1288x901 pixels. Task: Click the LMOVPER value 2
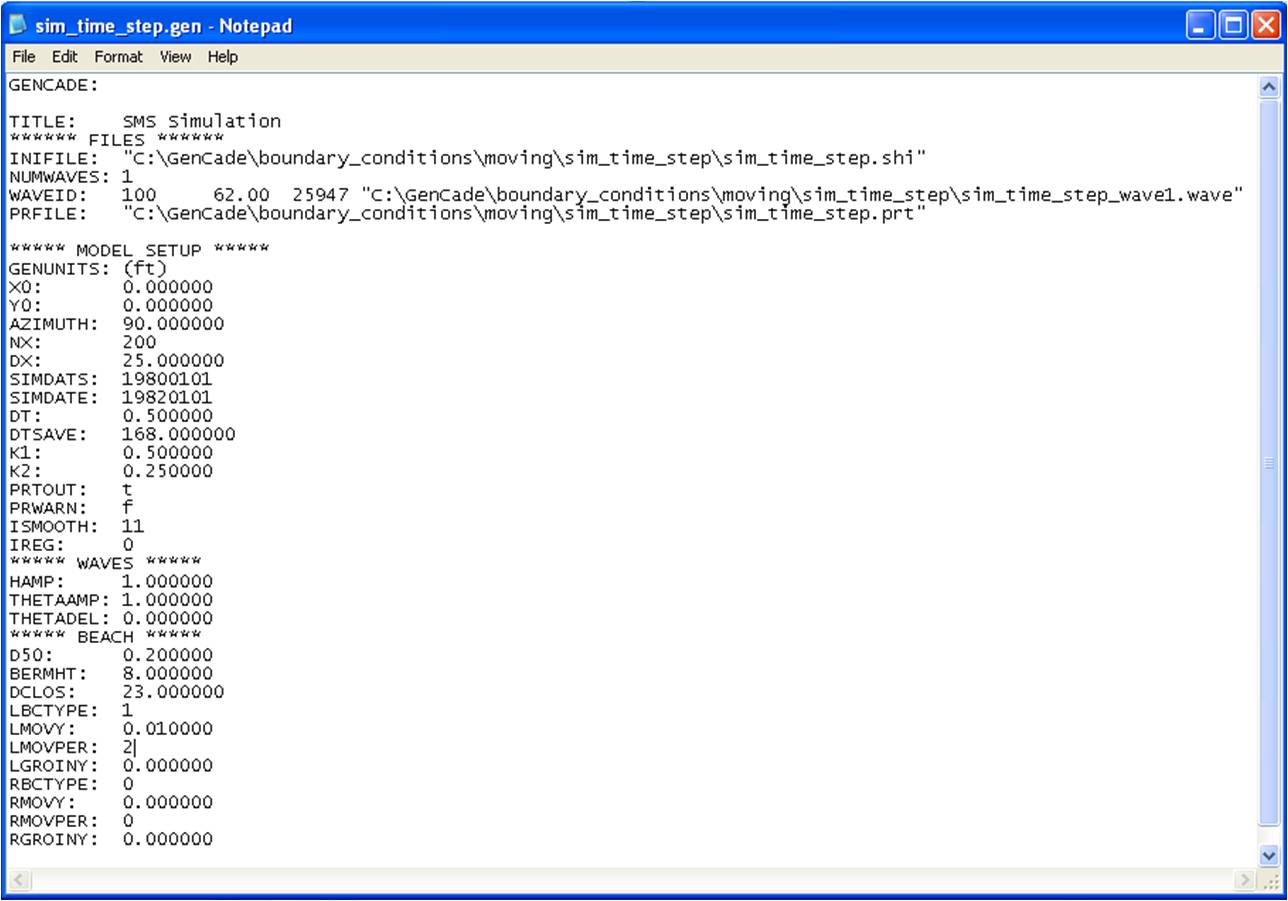[x=127, y=747]
